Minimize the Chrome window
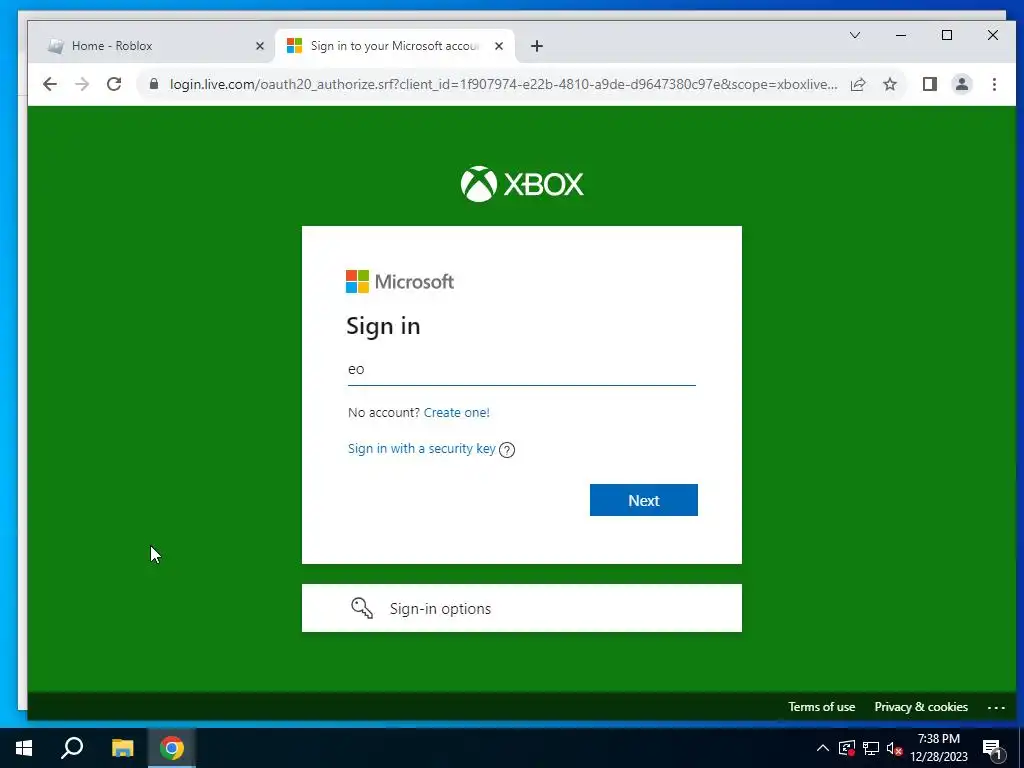1024x768 pixels. 901,35
